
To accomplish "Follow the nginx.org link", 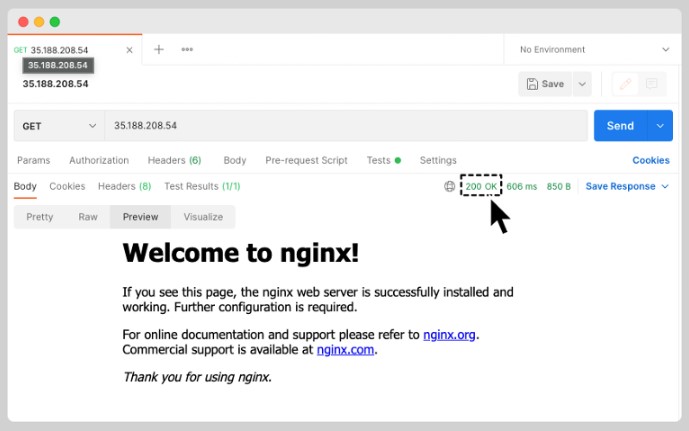I will pyautogui.click(x=449, y=335).
